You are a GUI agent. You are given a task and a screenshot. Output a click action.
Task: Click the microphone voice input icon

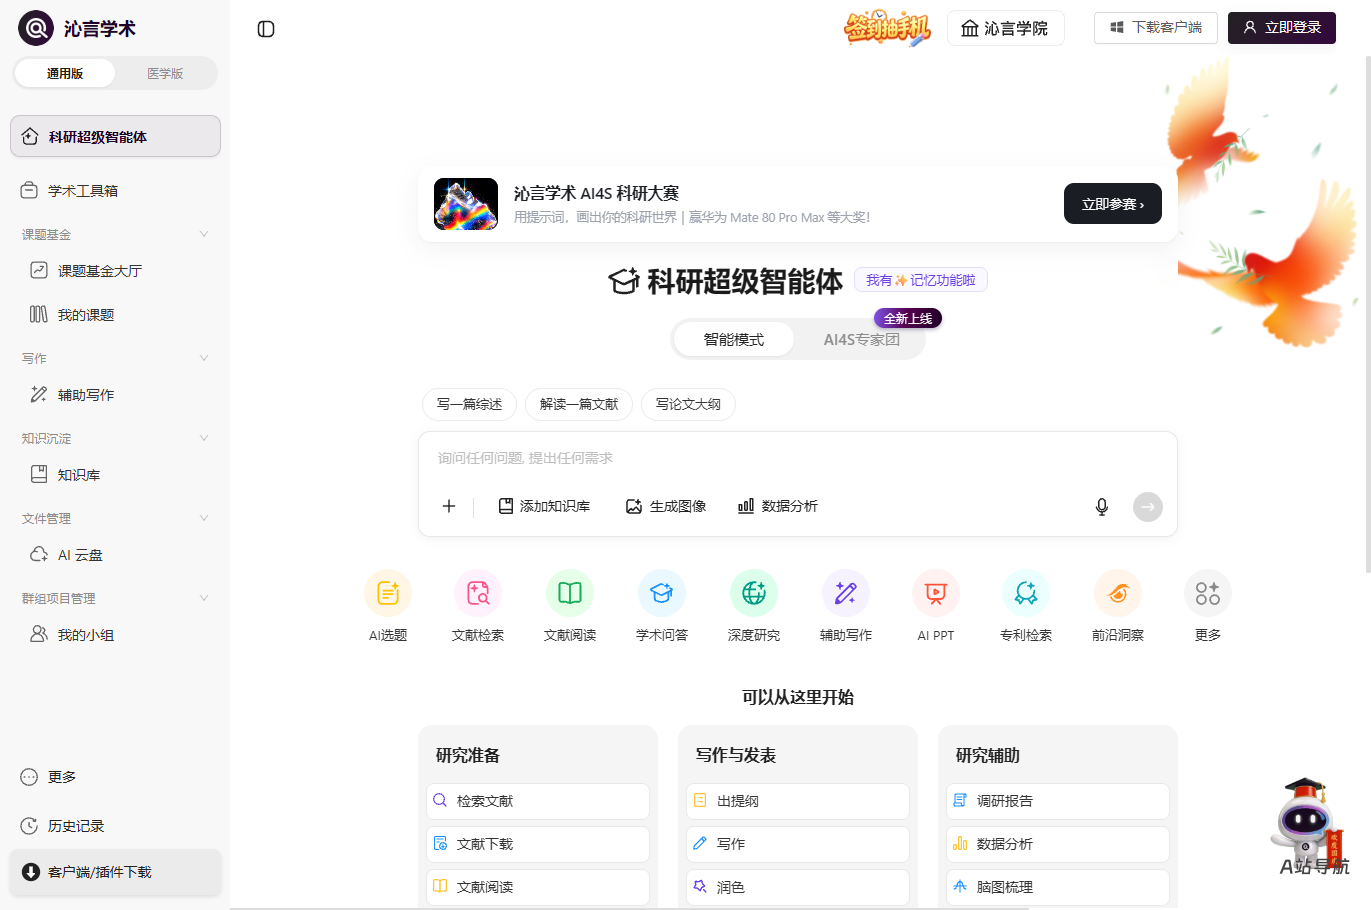tap(1102, 507)
